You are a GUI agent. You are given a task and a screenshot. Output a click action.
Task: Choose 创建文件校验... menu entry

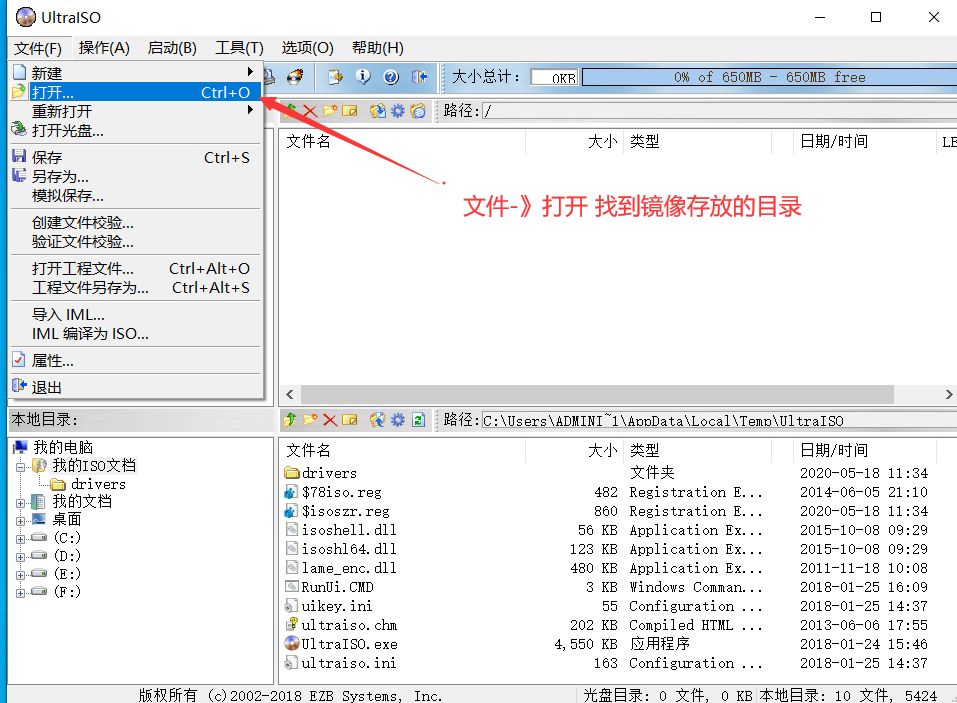coord(135,222)
